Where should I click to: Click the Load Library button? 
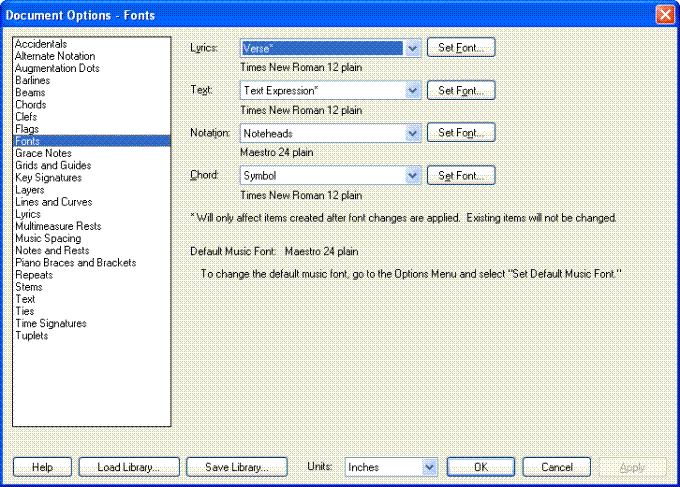pyautogui.click(x=128, y=467)
